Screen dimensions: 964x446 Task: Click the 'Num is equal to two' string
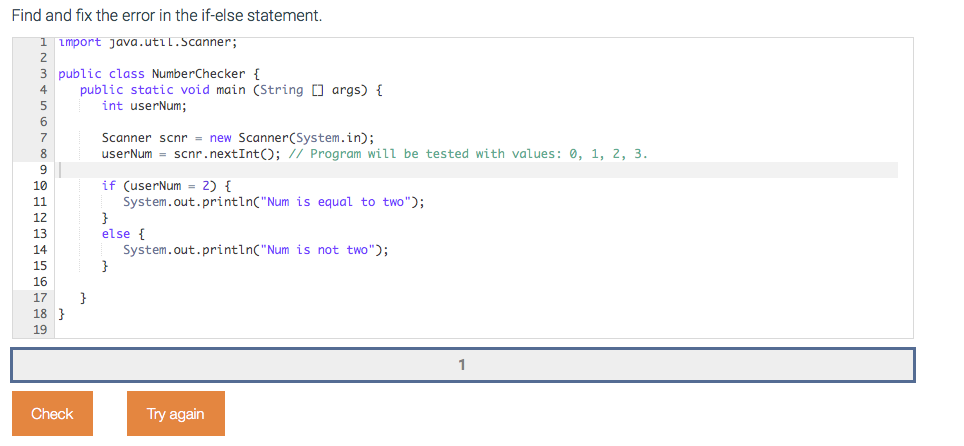point(336,202)
